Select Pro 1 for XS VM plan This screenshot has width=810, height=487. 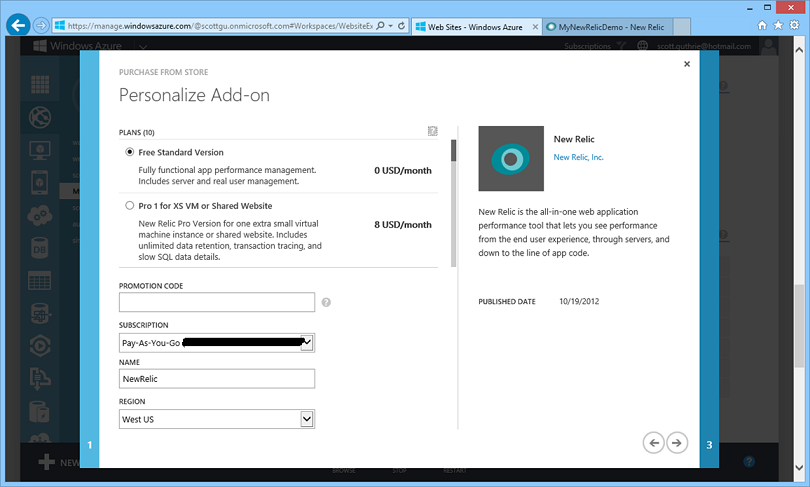(129, 206)
